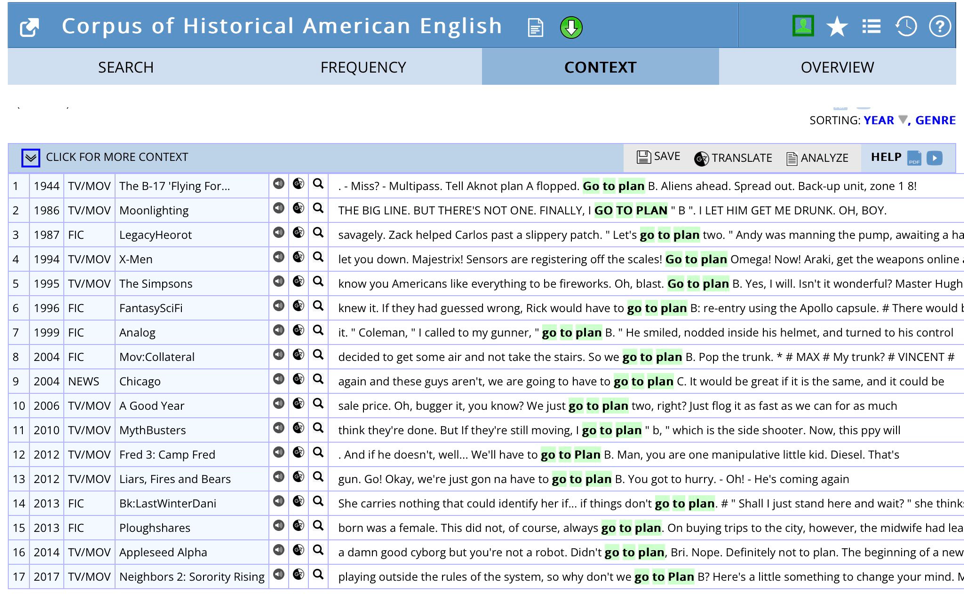Click the globe icon in The Simpsons row
The image size is (964, 604).
298,281
